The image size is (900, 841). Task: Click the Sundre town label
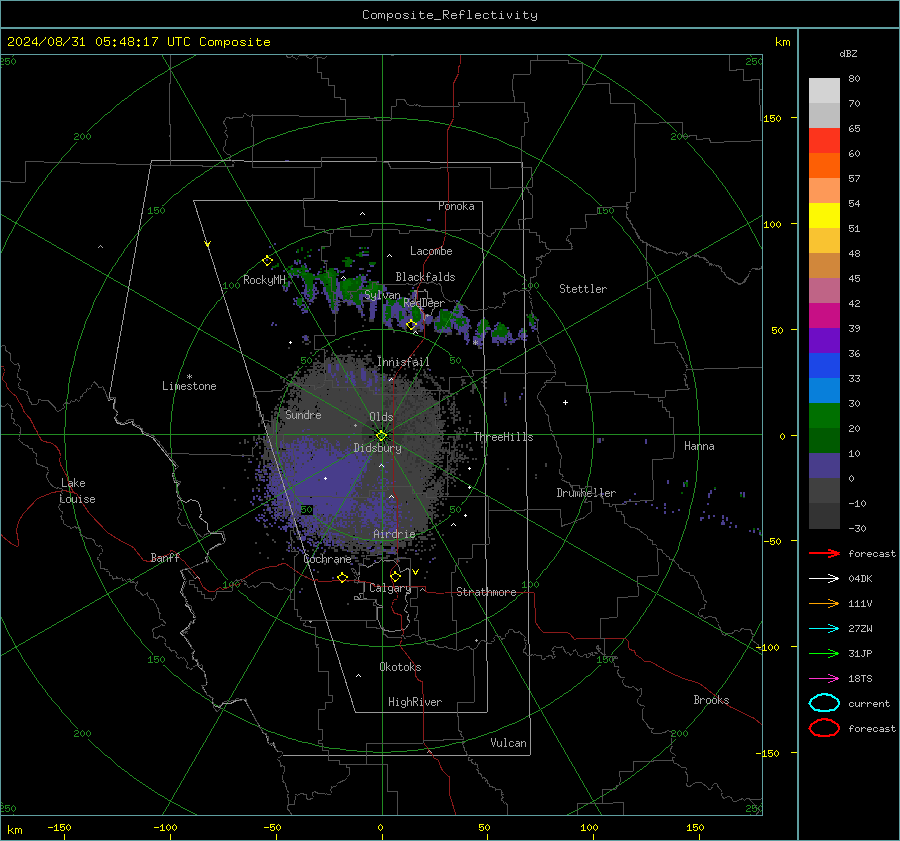click(304, 414)
